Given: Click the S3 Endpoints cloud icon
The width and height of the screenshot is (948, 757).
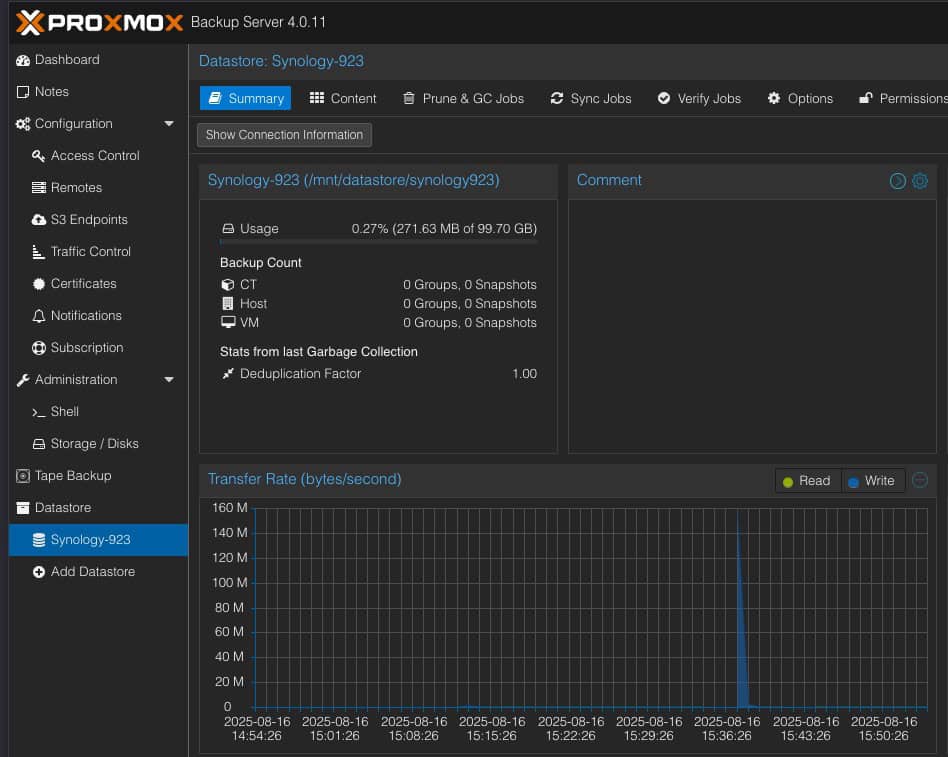Looking at the screenshot, I should 39,220.
